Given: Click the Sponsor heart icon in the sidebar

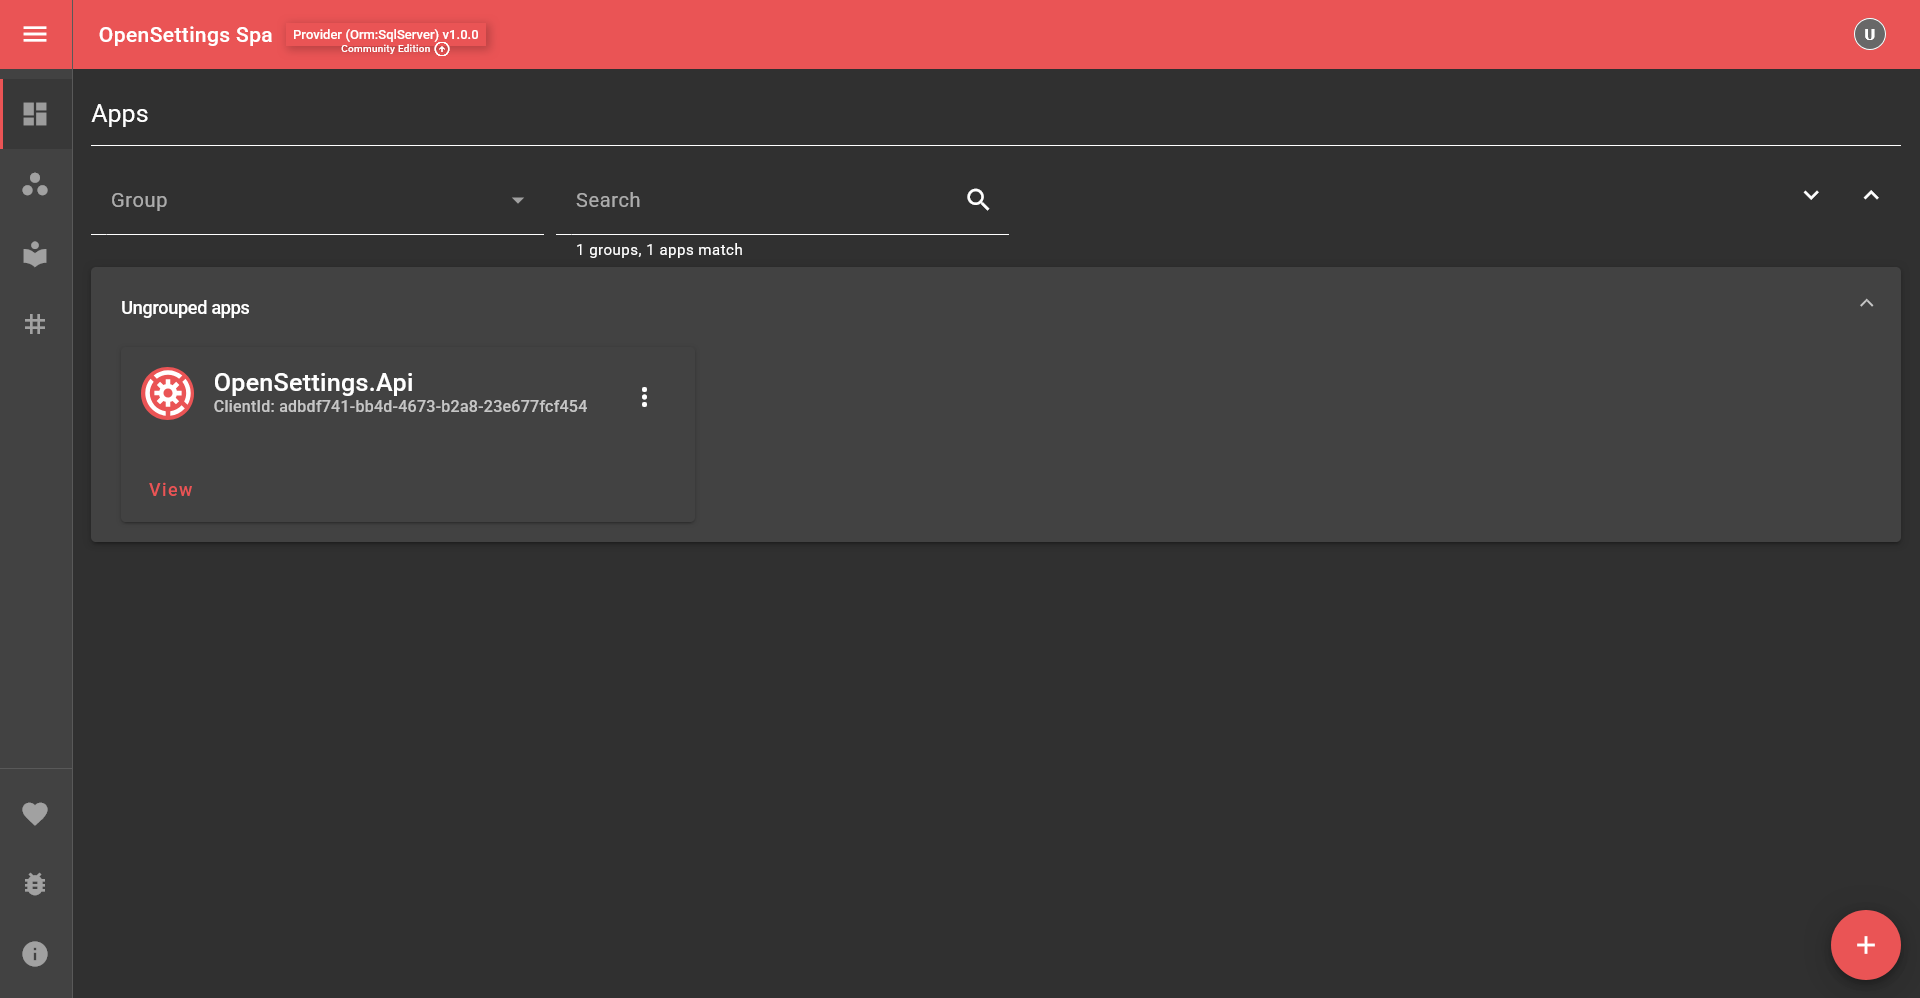Looking at the screenshot, I should coord(36,813).
